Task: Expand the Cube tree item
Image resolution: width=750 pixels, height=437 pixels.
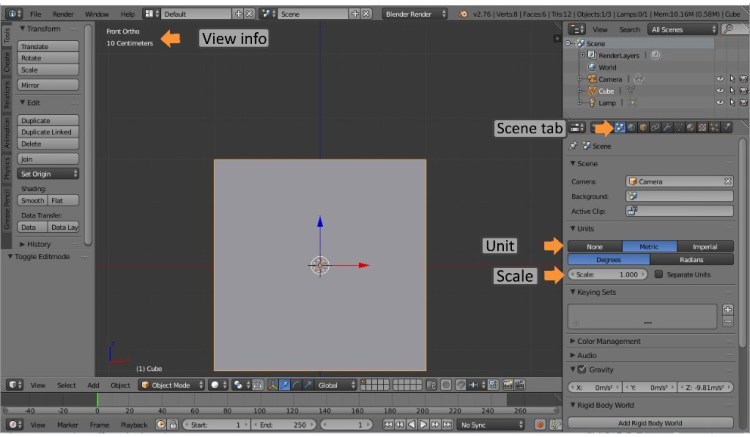Action: 579,91
